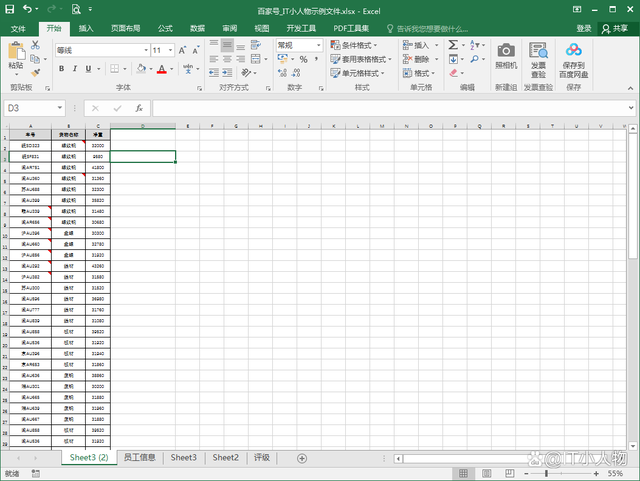Collapse the ribbon with chevron
Screen dimensions: 640x481
point(630,88)
